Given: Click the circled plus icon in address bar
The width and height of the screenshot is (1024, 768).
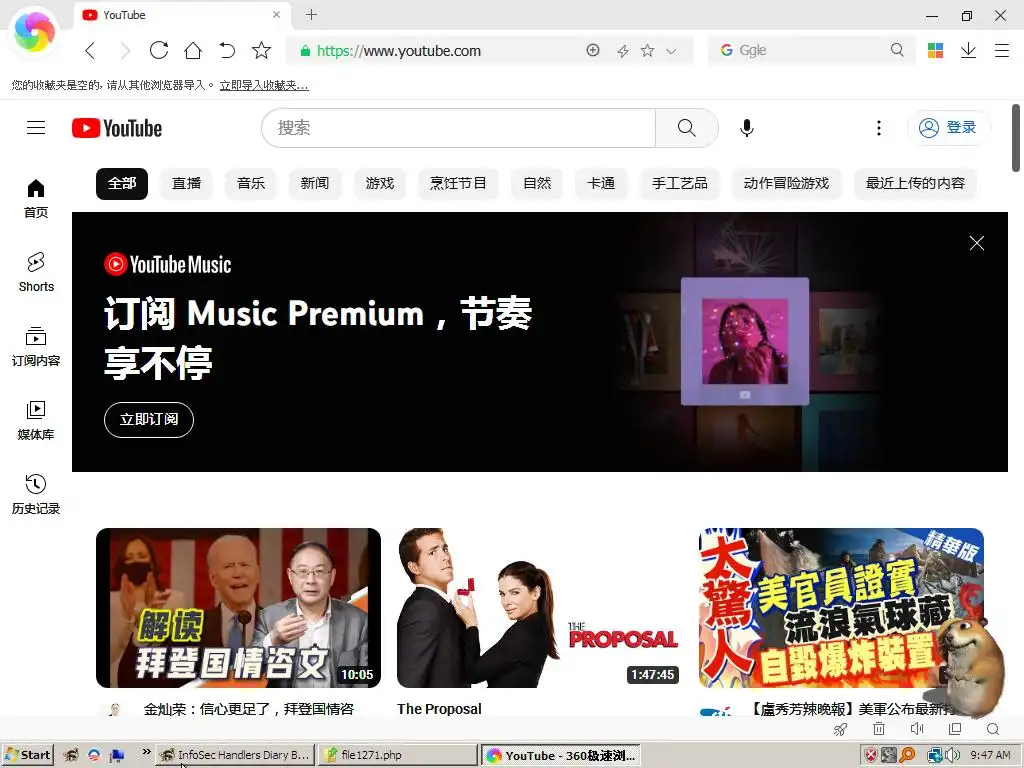Looking at the screenshot, I should [593, 50].
